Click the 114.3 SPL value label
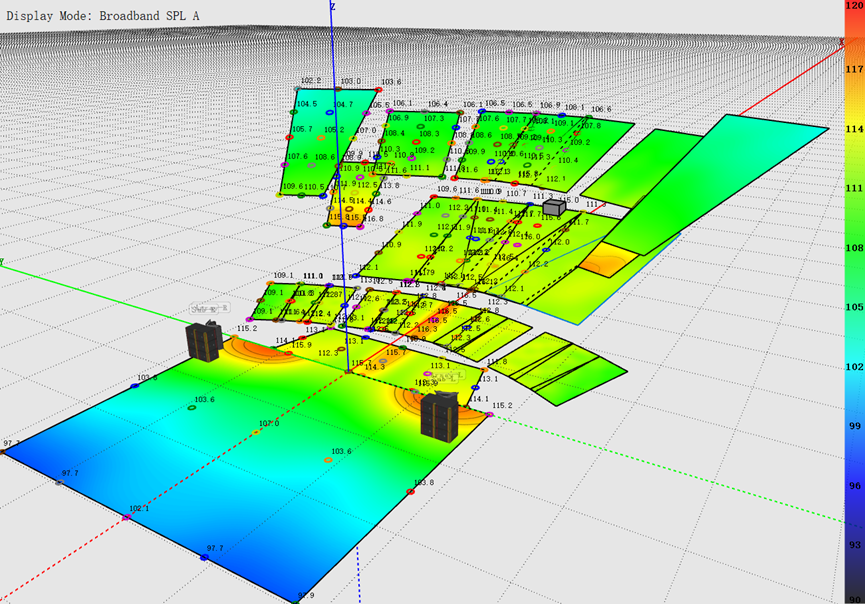The width and height of the screenshot is (865, 604). click(375, 367)
